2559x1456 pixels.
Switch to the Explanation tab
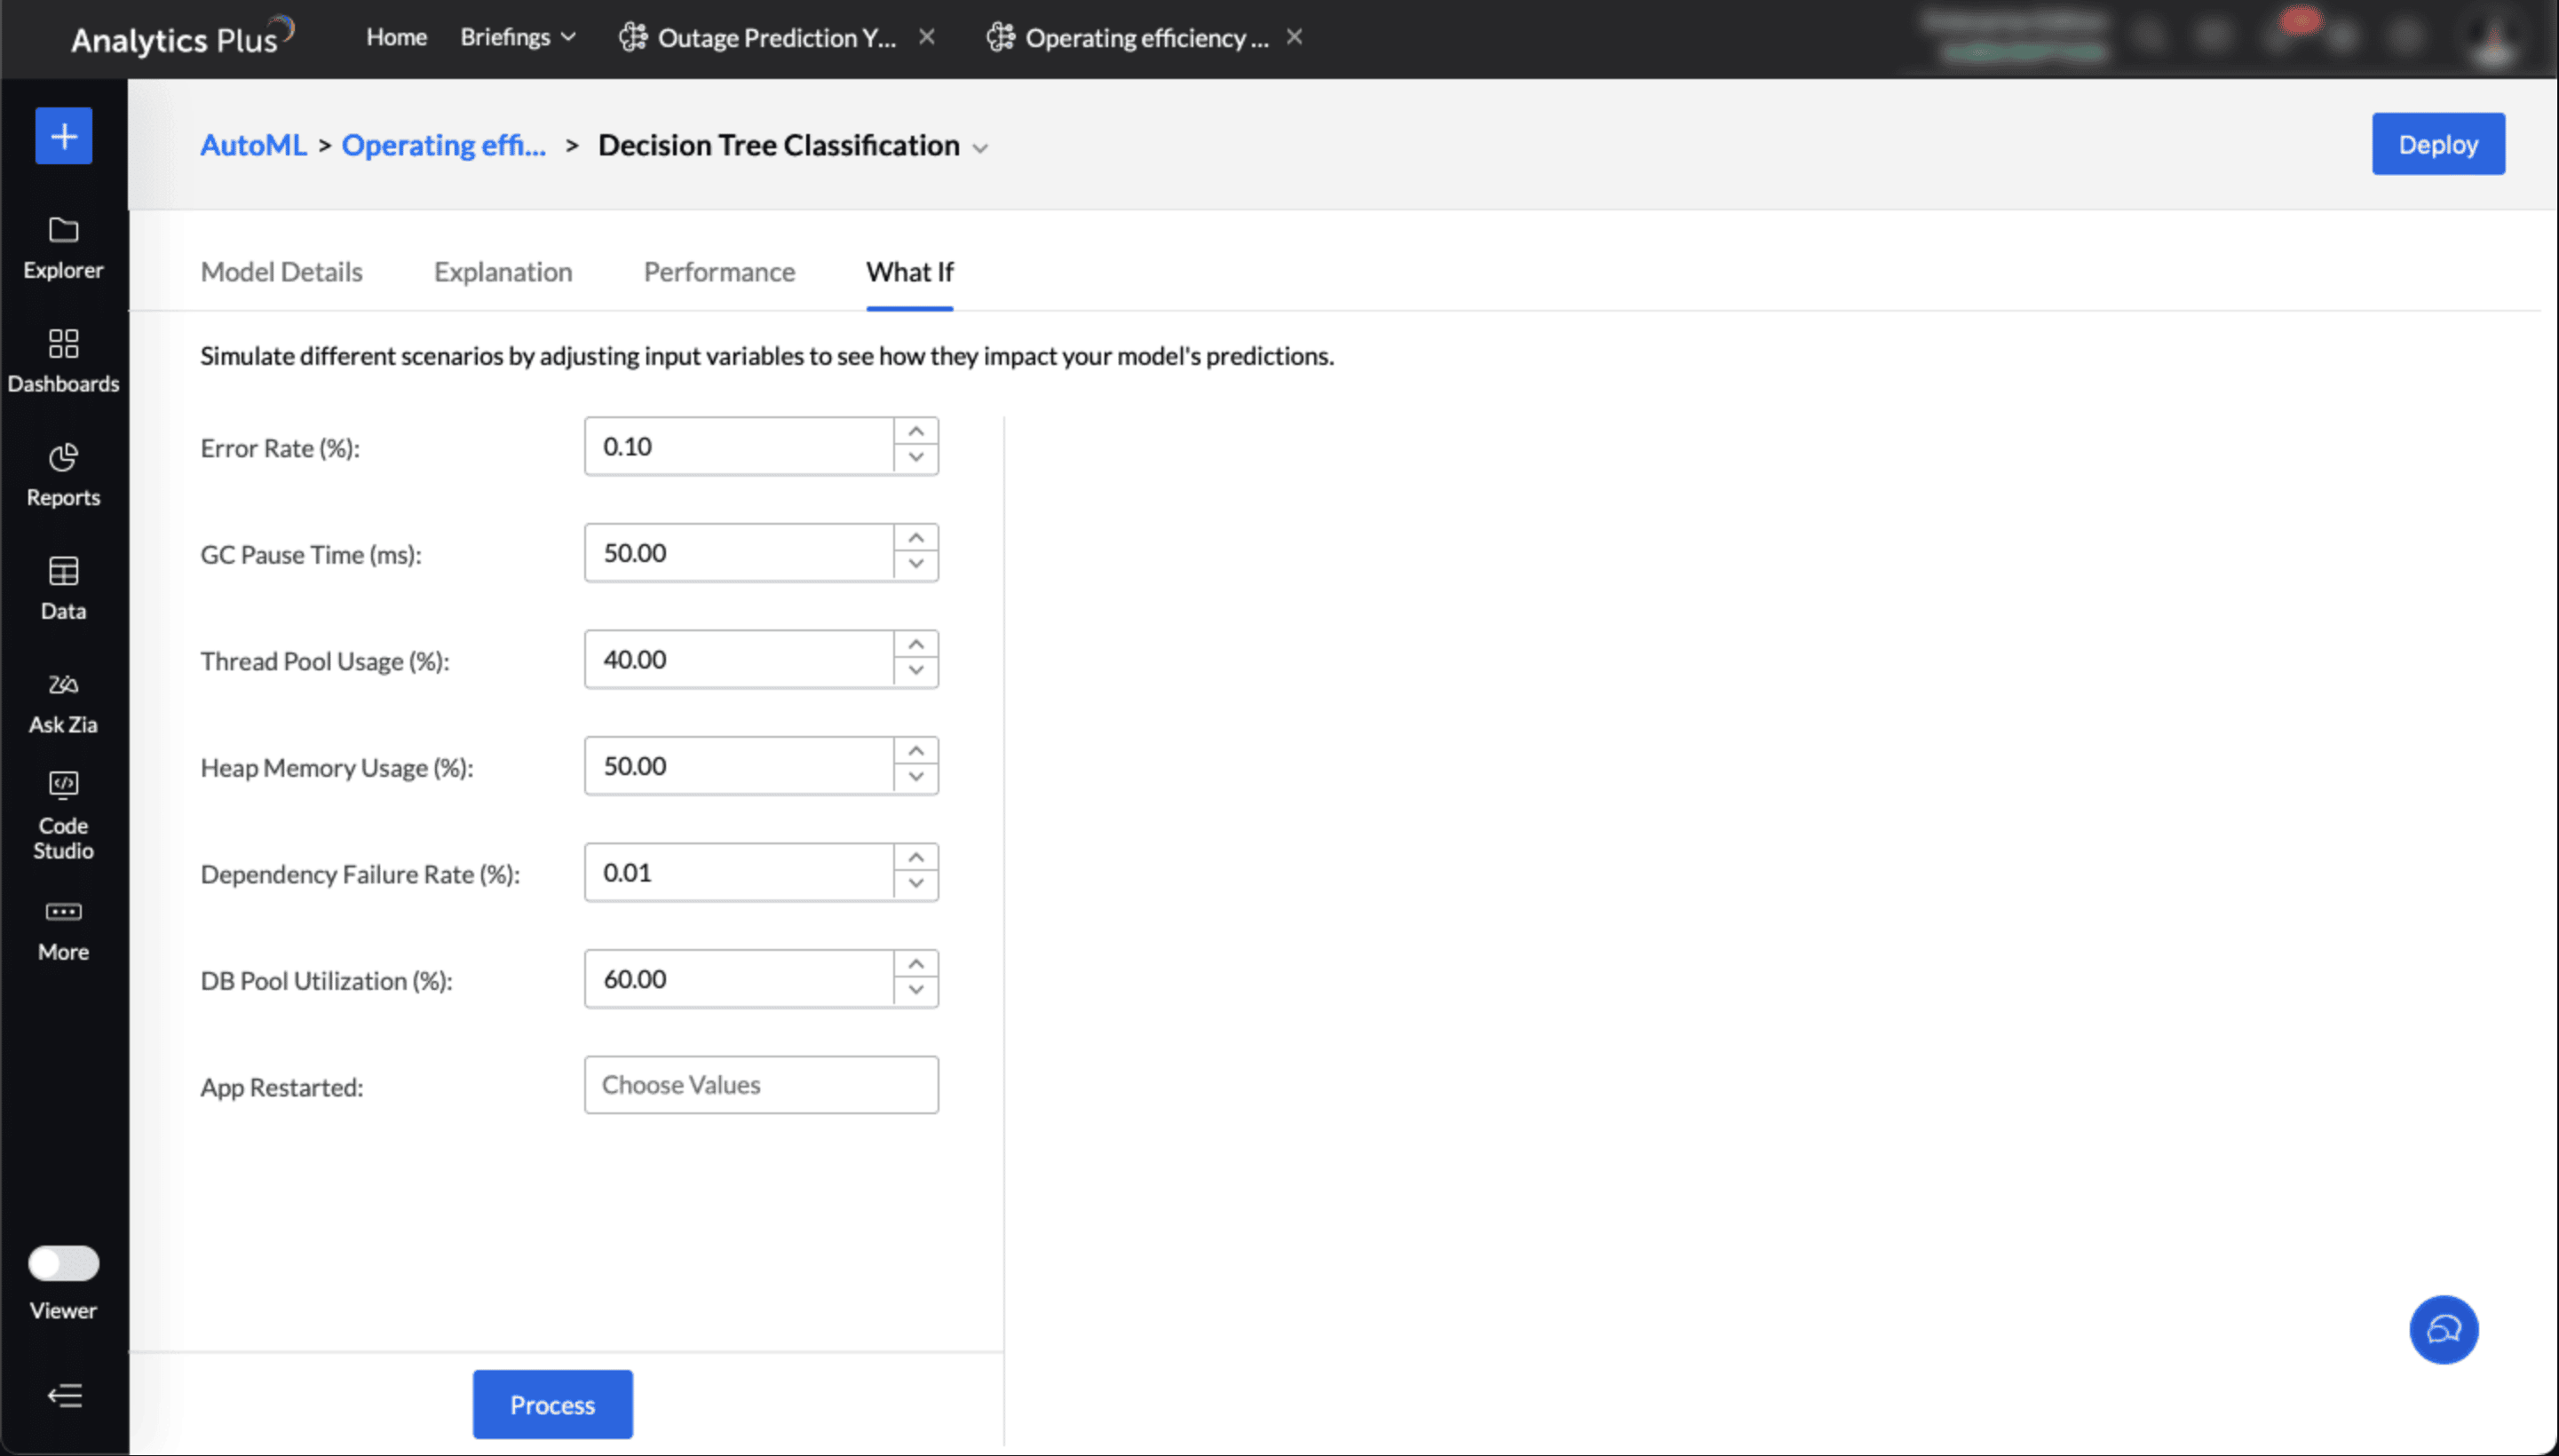[x=502, y=272]
